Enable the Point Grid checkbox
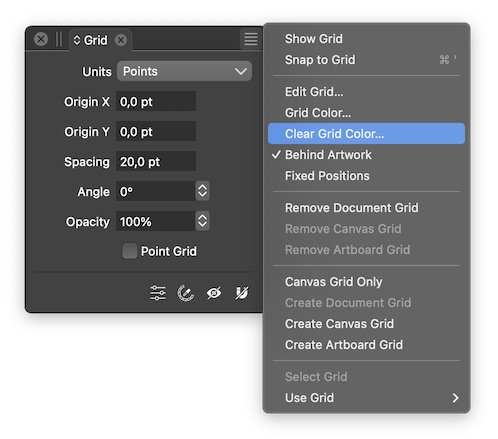 point(130,251)
